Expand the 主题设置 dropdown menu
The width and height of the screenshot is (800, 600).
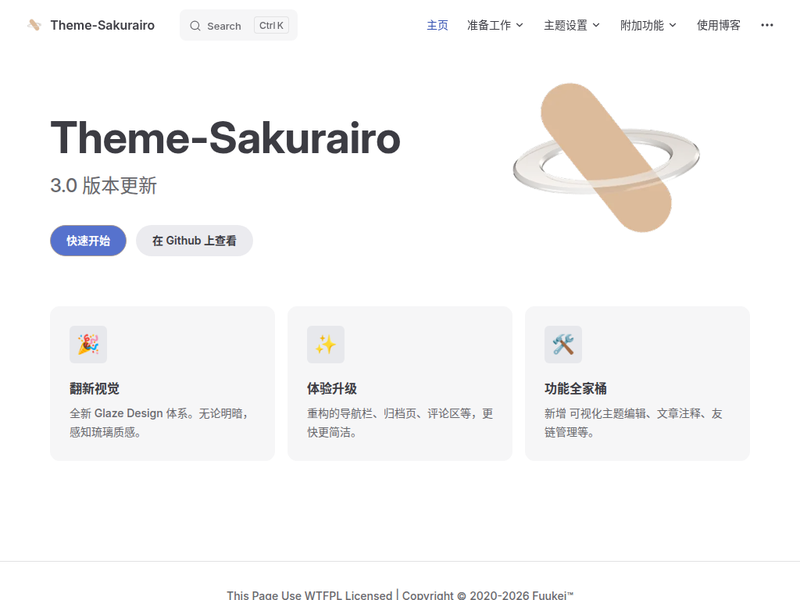click(x=571, y=25)
